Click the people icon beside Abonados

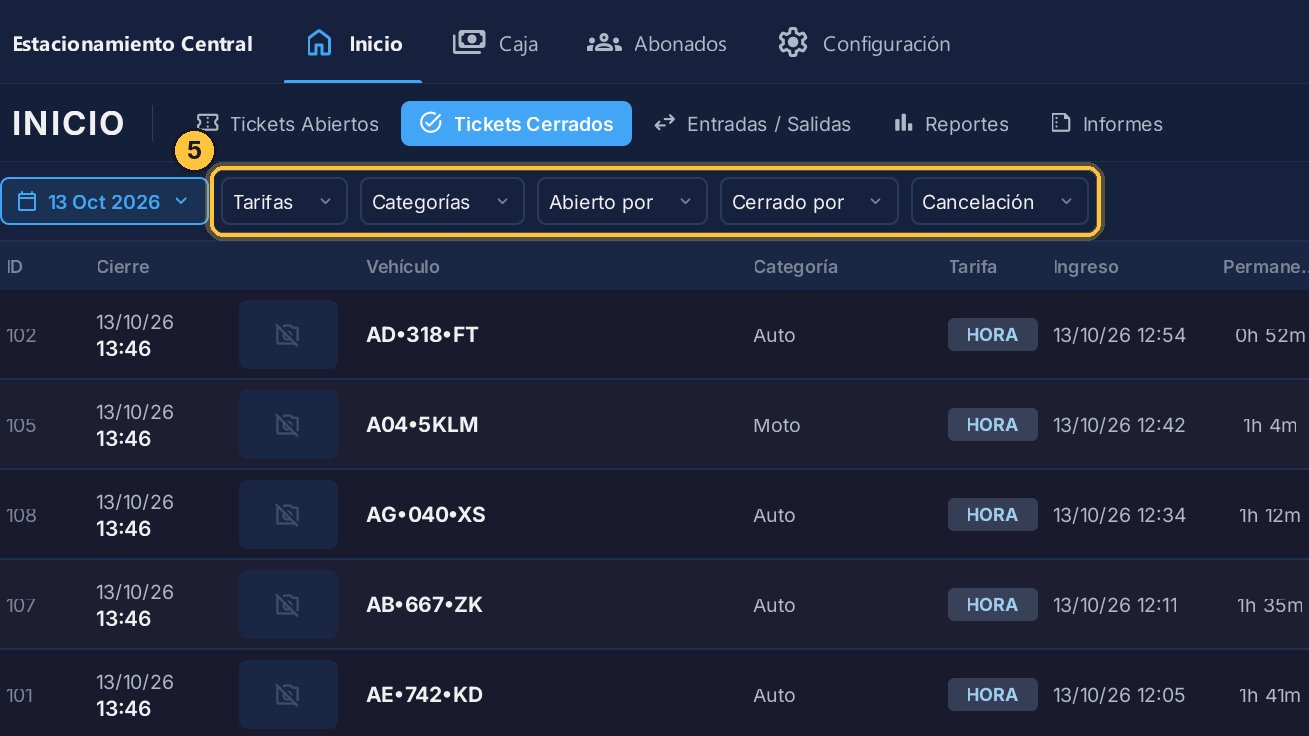click(604, 43)
